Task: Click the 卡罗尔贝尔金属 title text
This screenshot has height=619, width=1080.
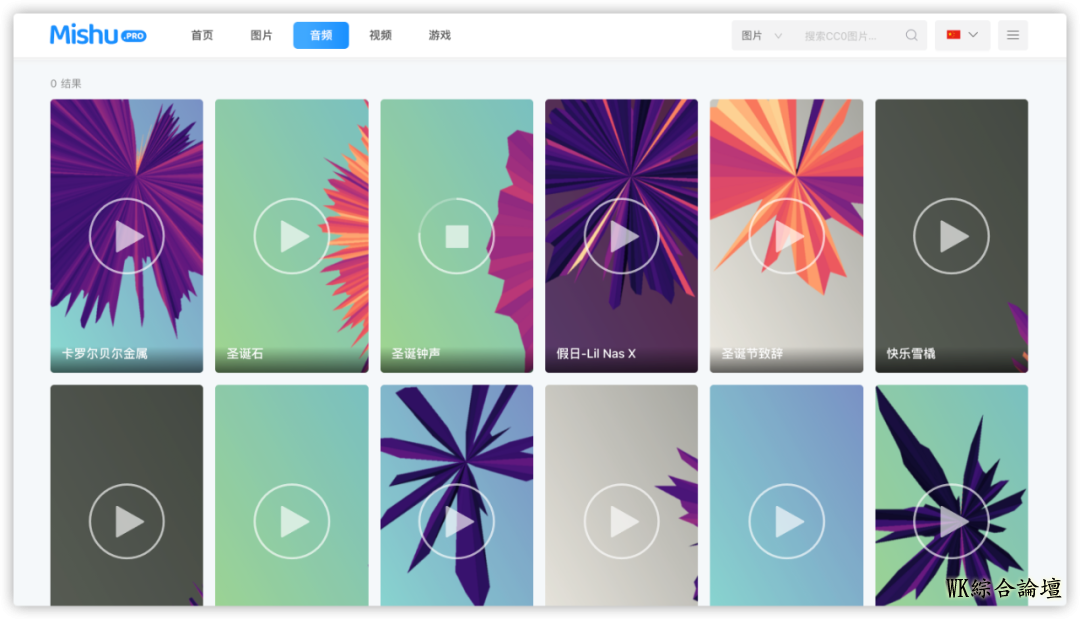Action: tap(105, 353)
